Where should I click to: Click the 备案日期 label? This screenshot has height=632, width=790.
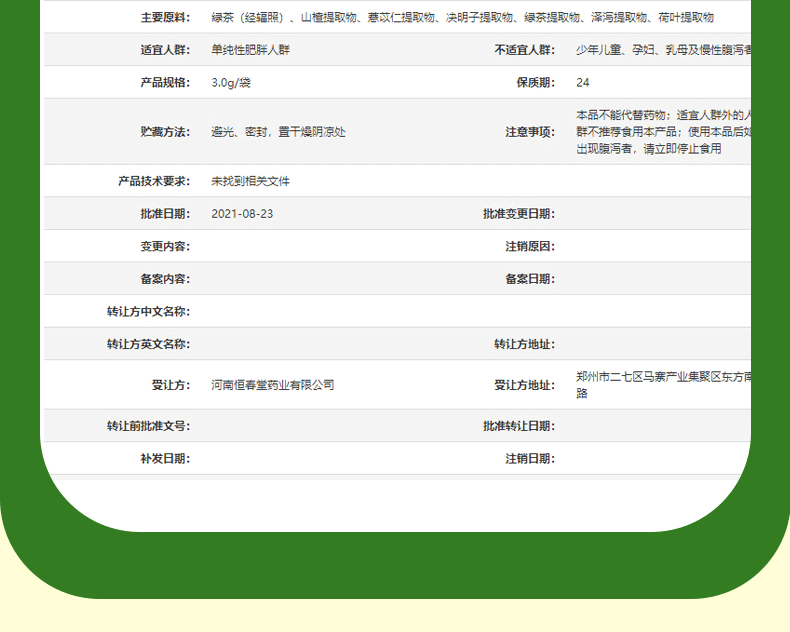[x=530, y=279]
